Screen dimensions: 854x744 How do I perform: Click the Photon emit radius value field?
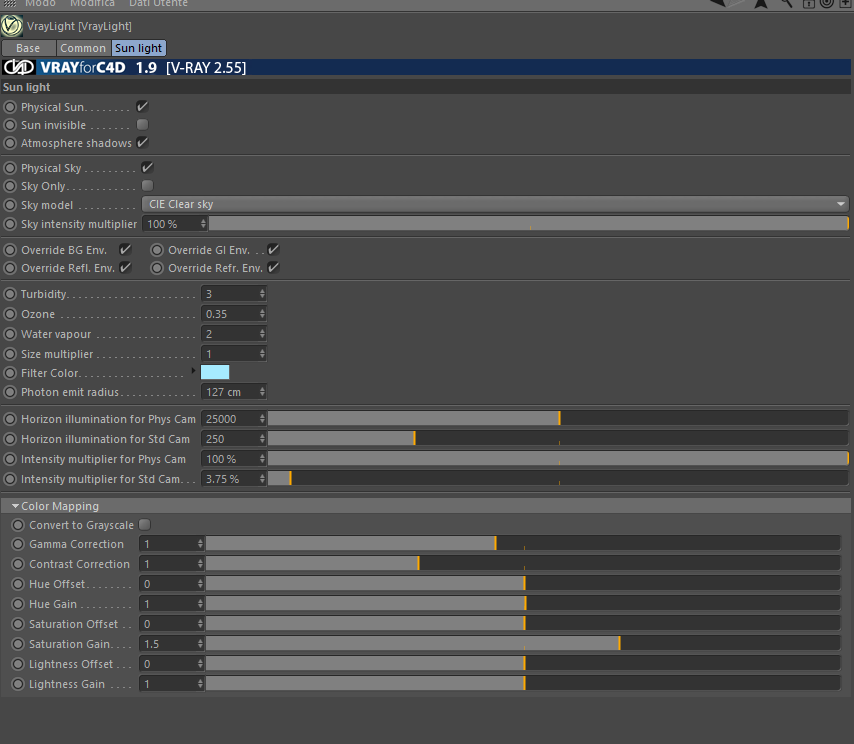(233, 392)
